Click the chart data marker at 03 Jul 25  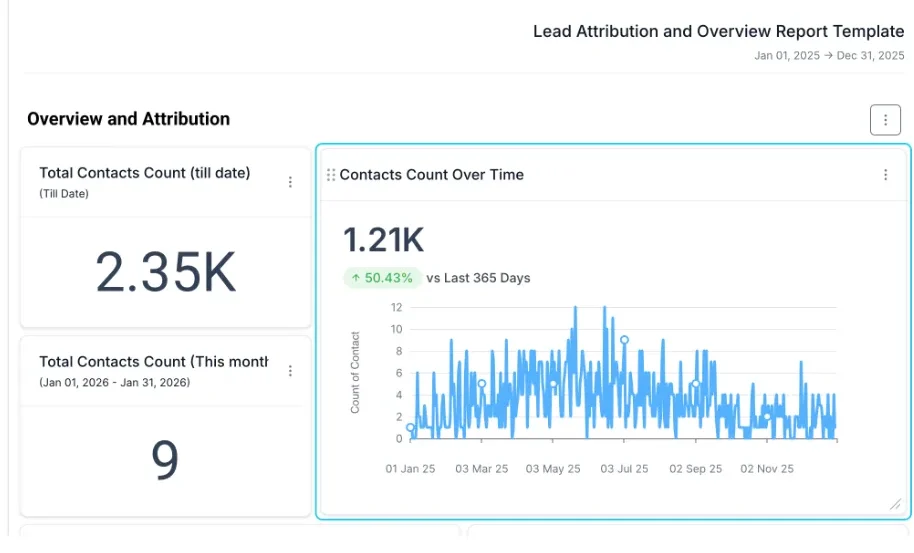[x=624, y=340]
